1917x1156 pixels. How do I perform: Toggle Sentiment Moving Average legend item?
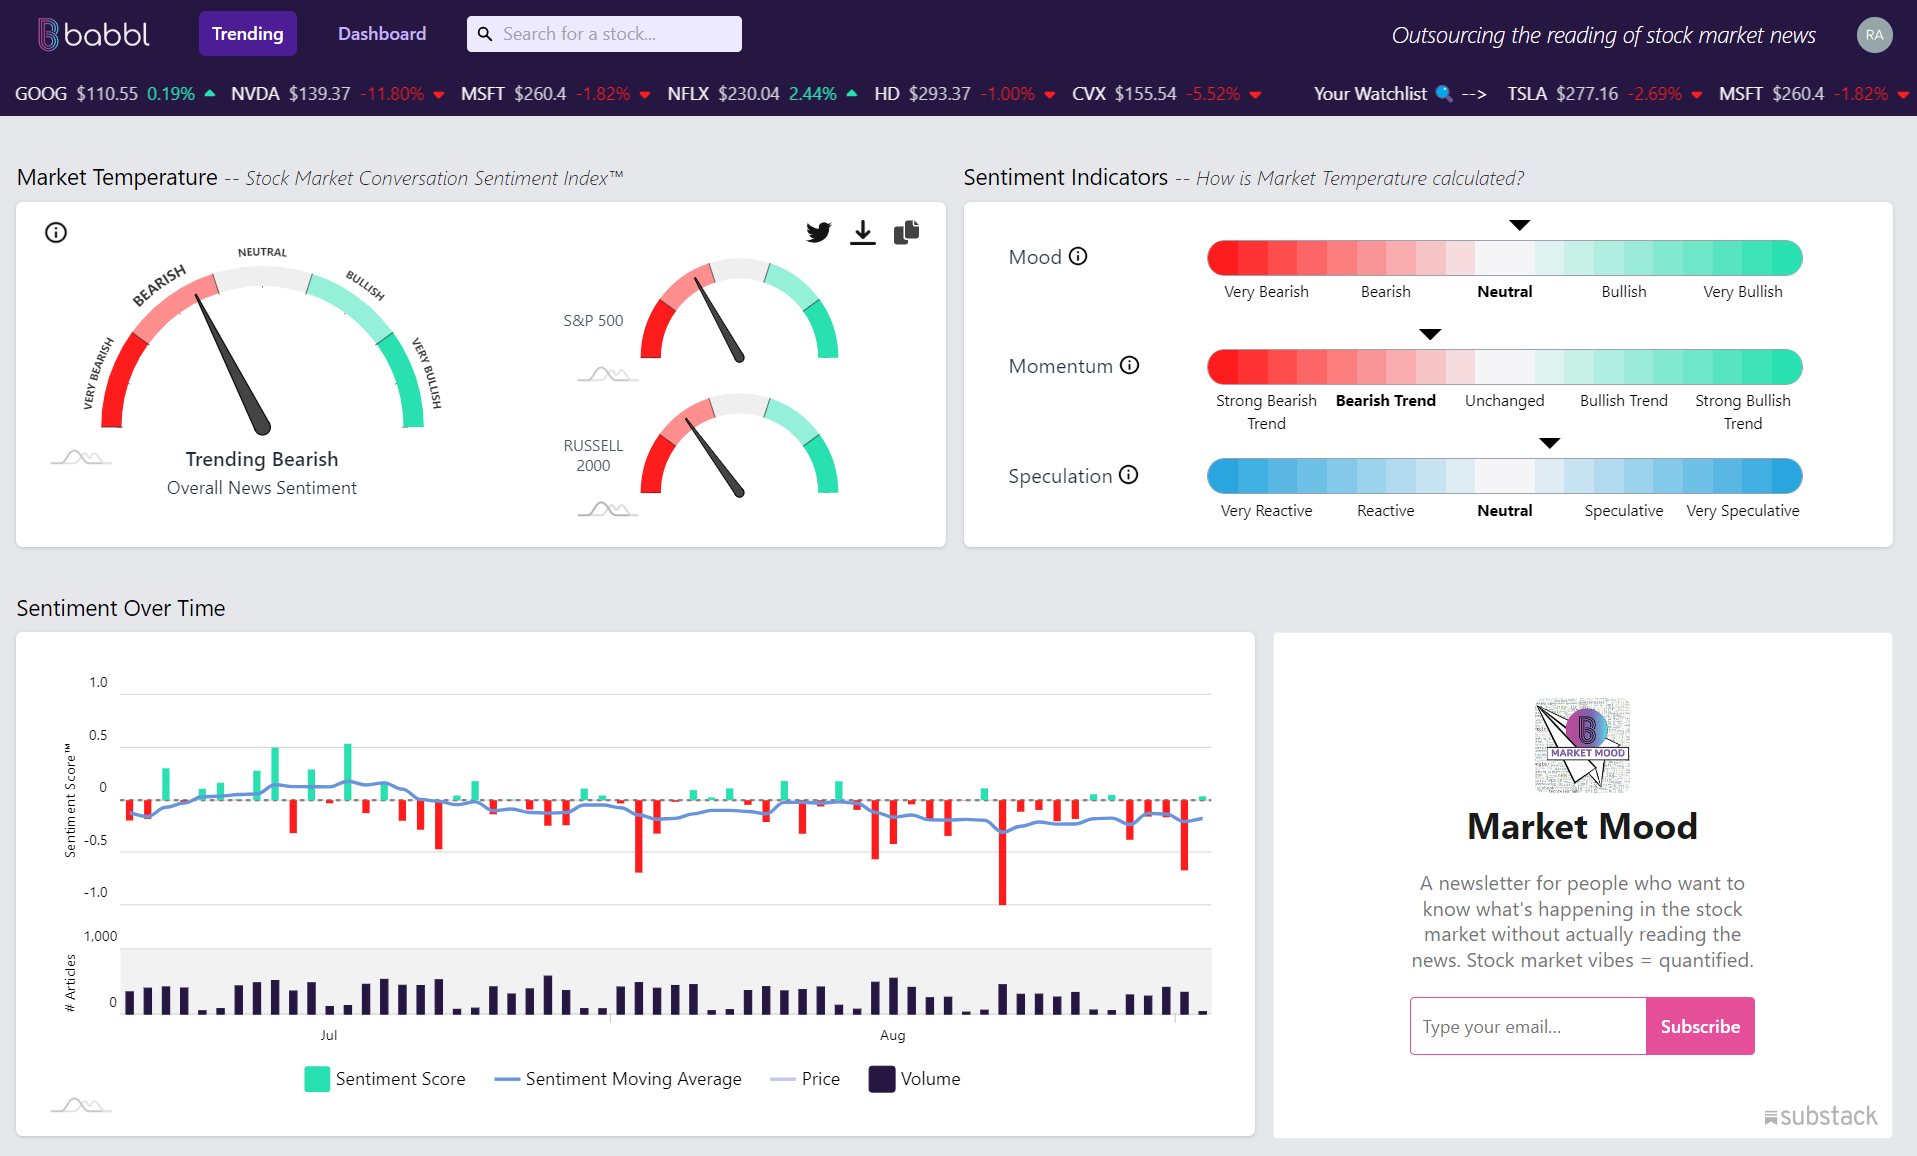(618, 1079)
